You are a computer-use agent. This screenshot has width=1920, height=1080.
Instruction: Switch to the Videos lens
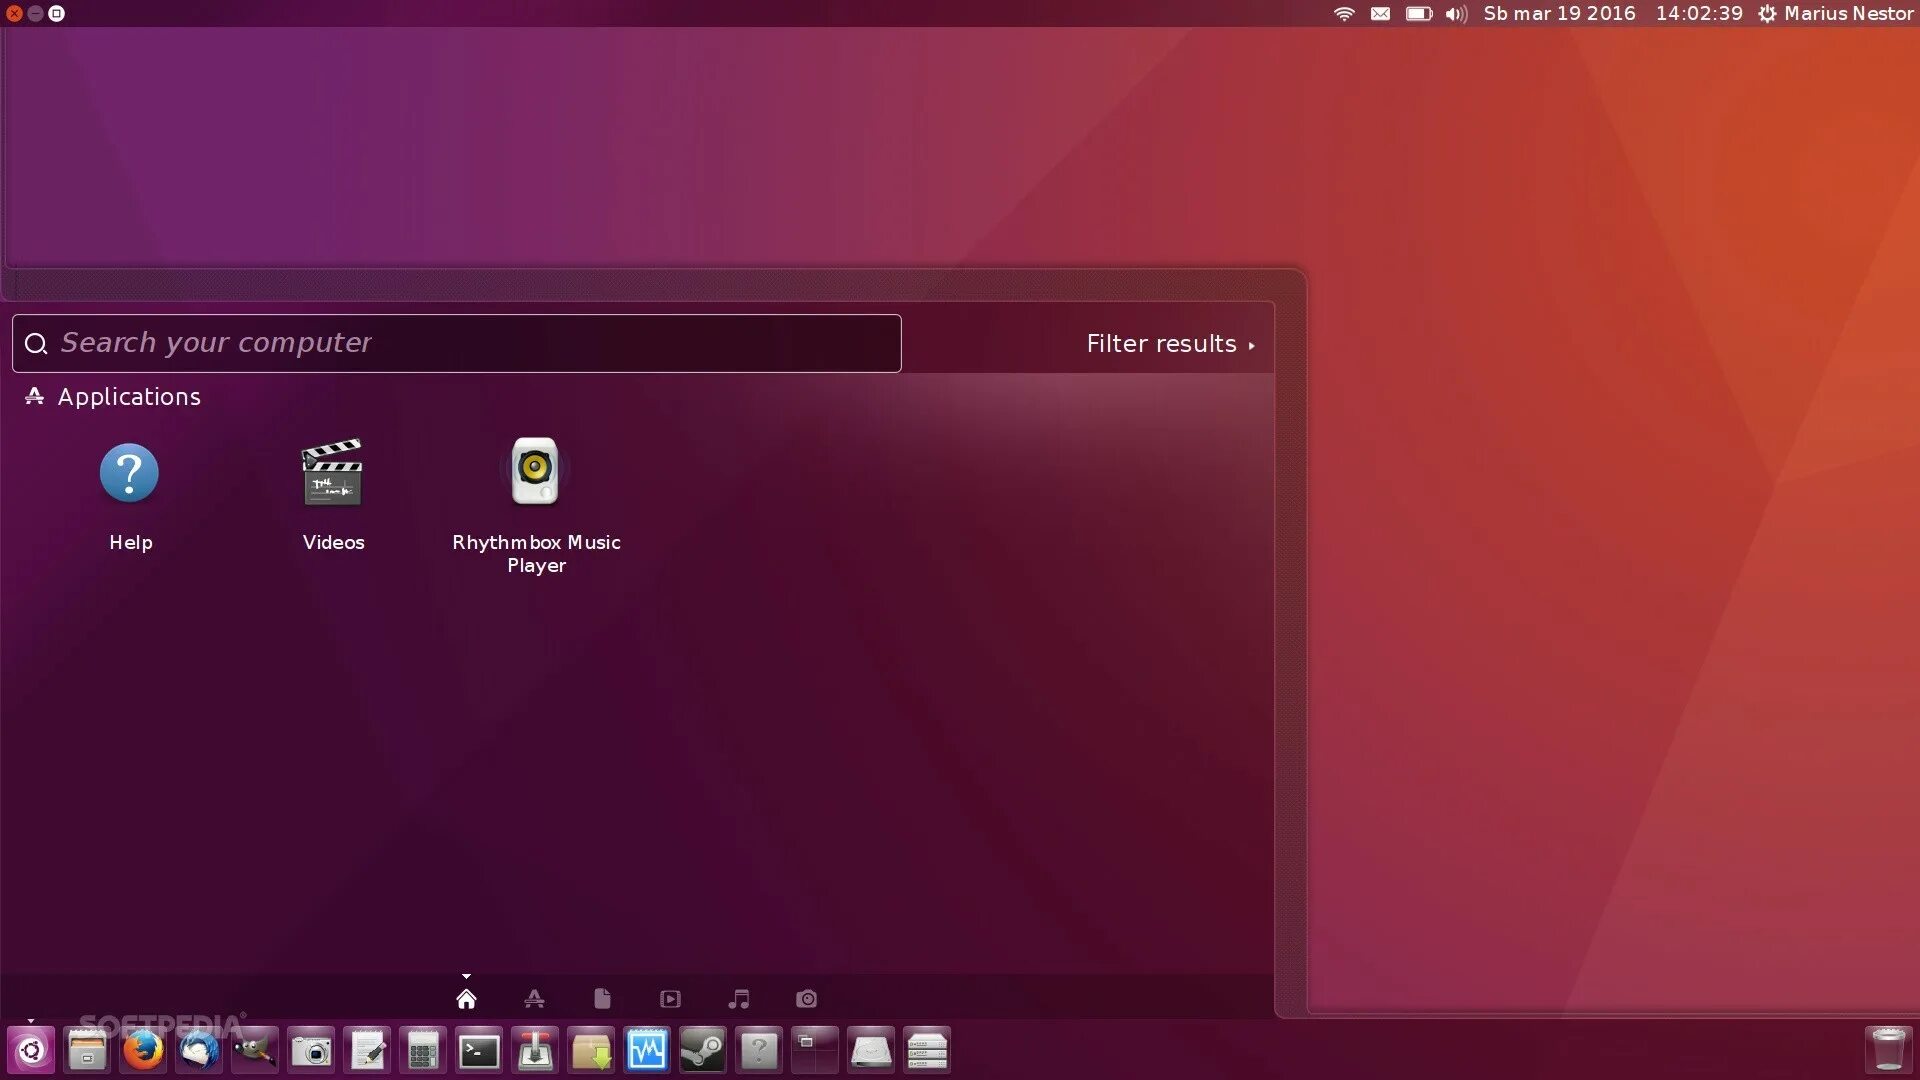click(x=670, y=999)
